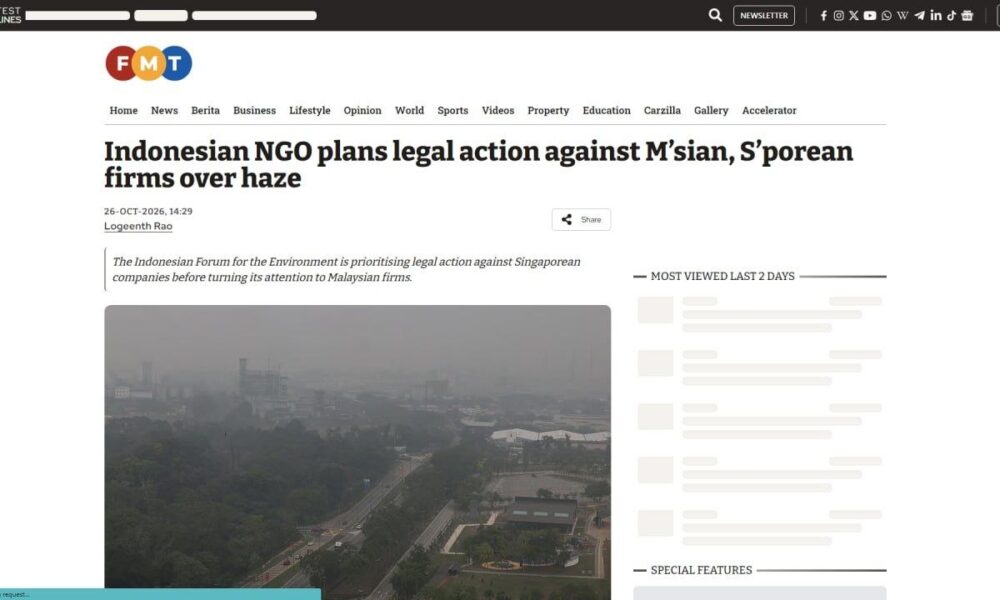Image resolution: width=1000 pixels, height=600 pixels.
Task: Go to the Home menu item
Action: click(124, 110)
